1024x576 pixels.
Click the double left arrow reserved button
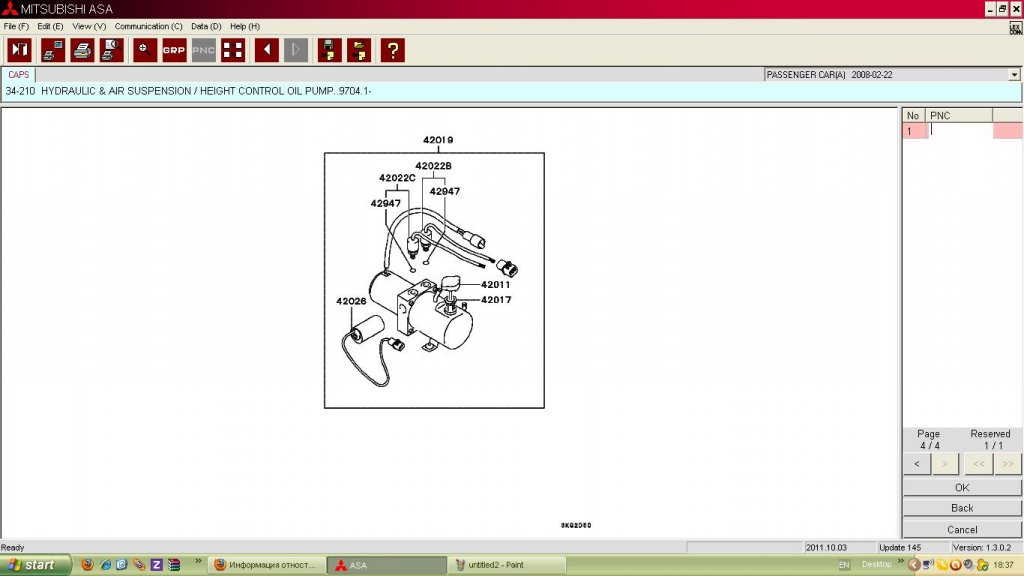979,464
